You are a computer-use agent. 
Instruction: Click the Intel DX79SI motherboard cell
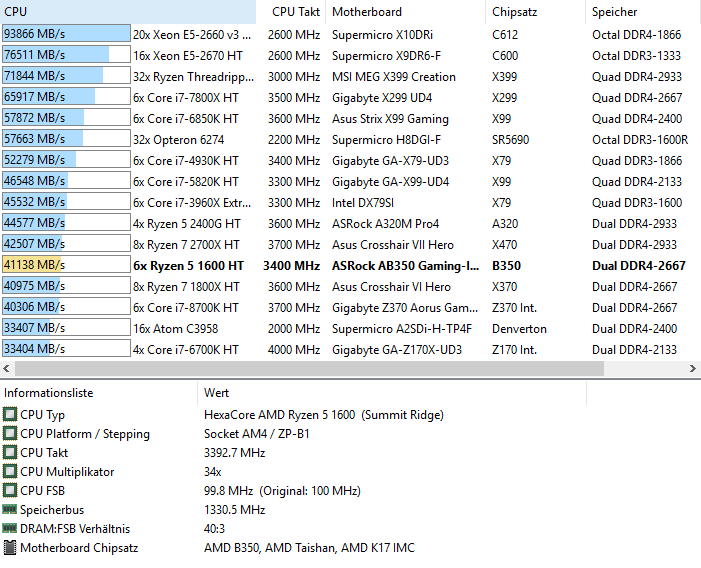(363, 202)
